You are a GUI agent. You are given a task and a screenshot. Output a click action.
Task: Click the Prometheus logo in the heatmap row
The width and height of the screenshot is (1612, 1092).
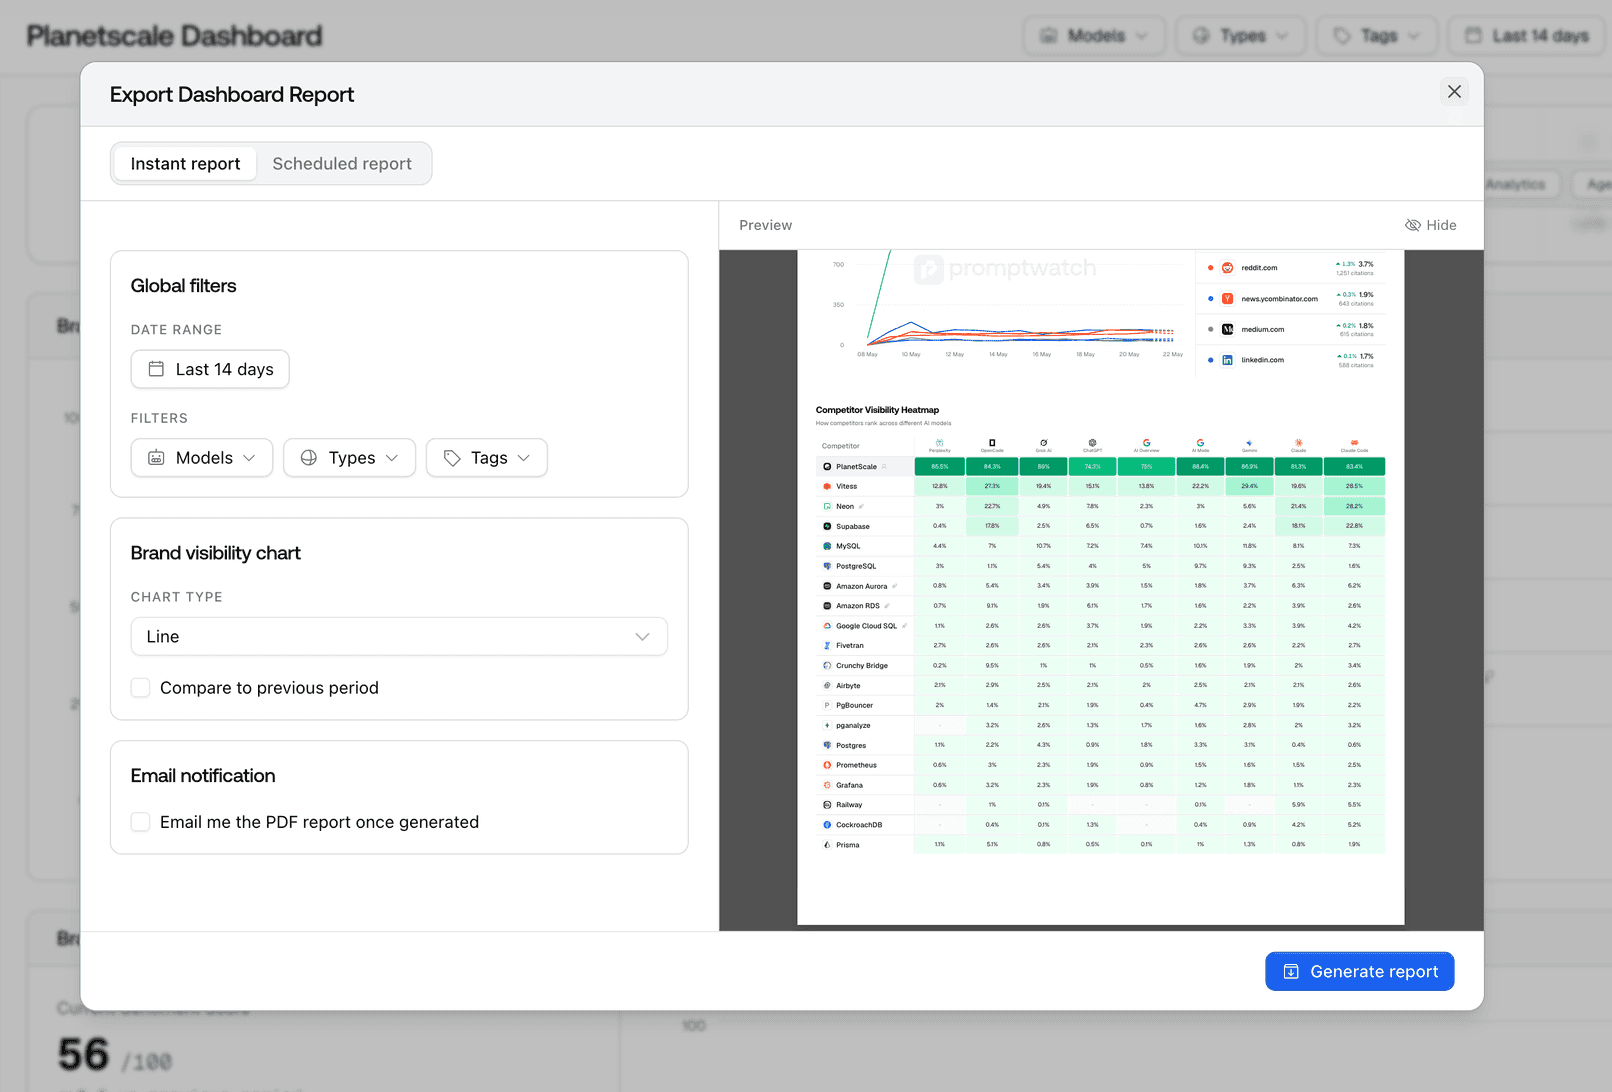[x=827, y=765]
